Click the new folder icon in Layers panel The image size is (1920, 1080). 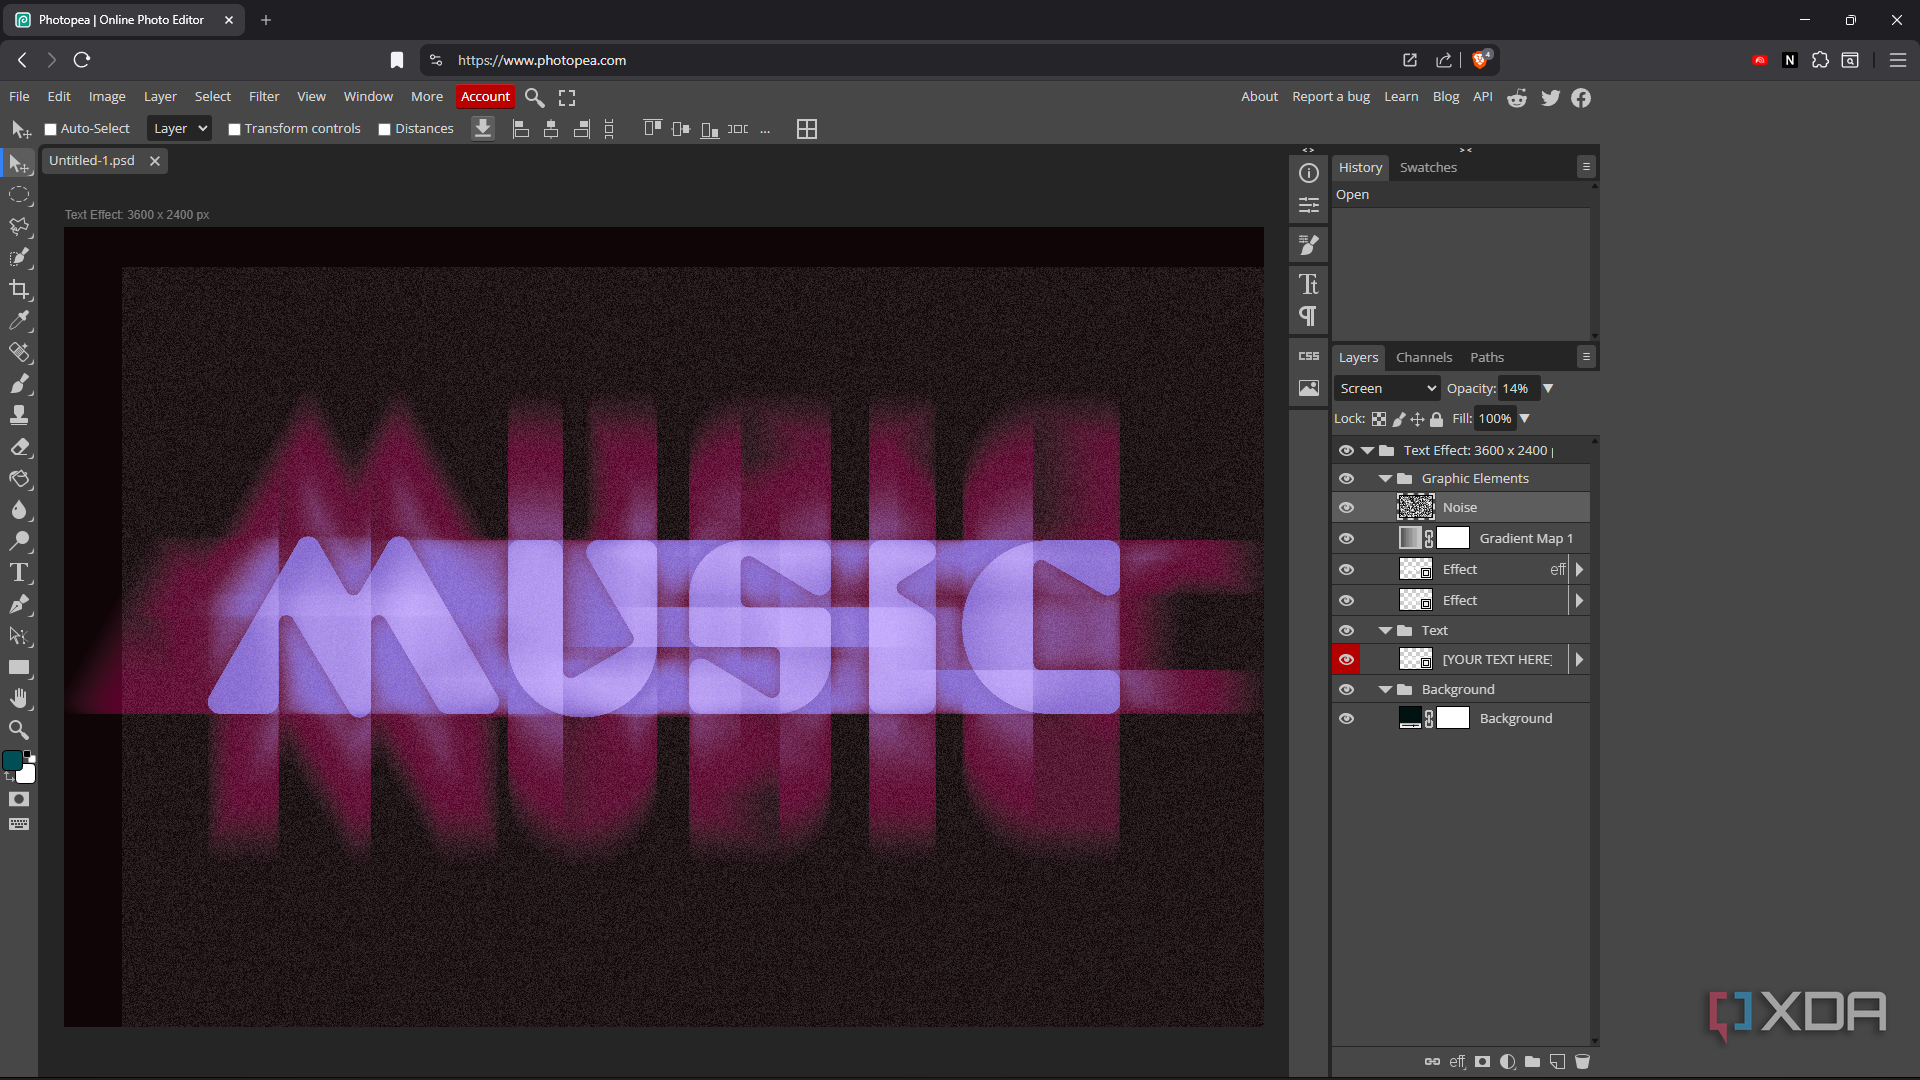1532,1062
